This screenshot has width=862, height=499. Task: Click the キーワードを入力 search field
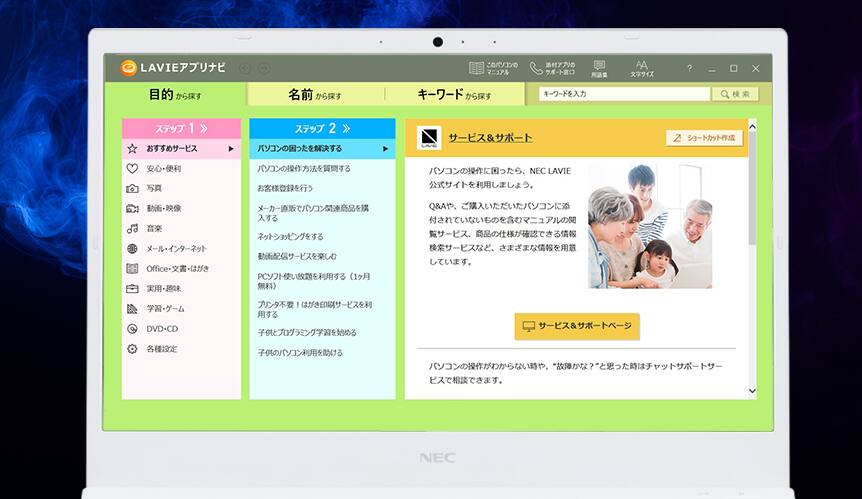click(625, 94)
